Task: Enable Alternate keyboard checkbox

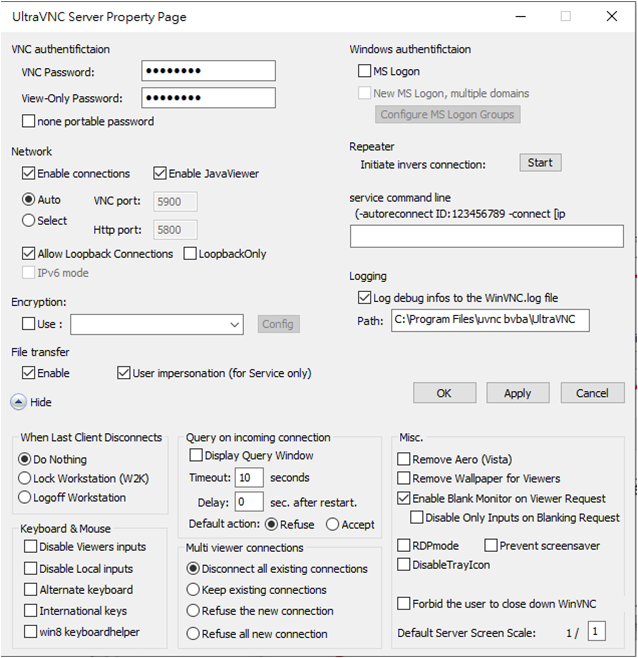Action: tap(30, 589)
